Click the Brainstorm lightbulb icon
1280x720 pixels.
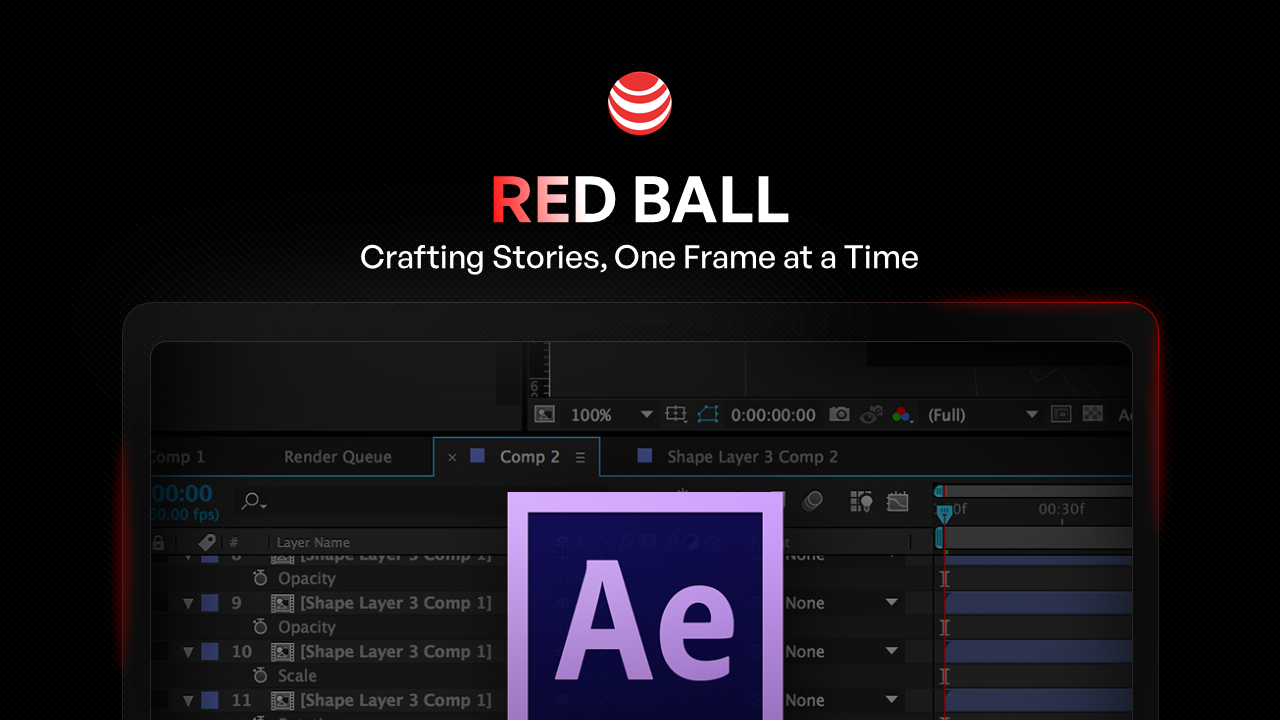pyautogui.click(x=861, y=501)
